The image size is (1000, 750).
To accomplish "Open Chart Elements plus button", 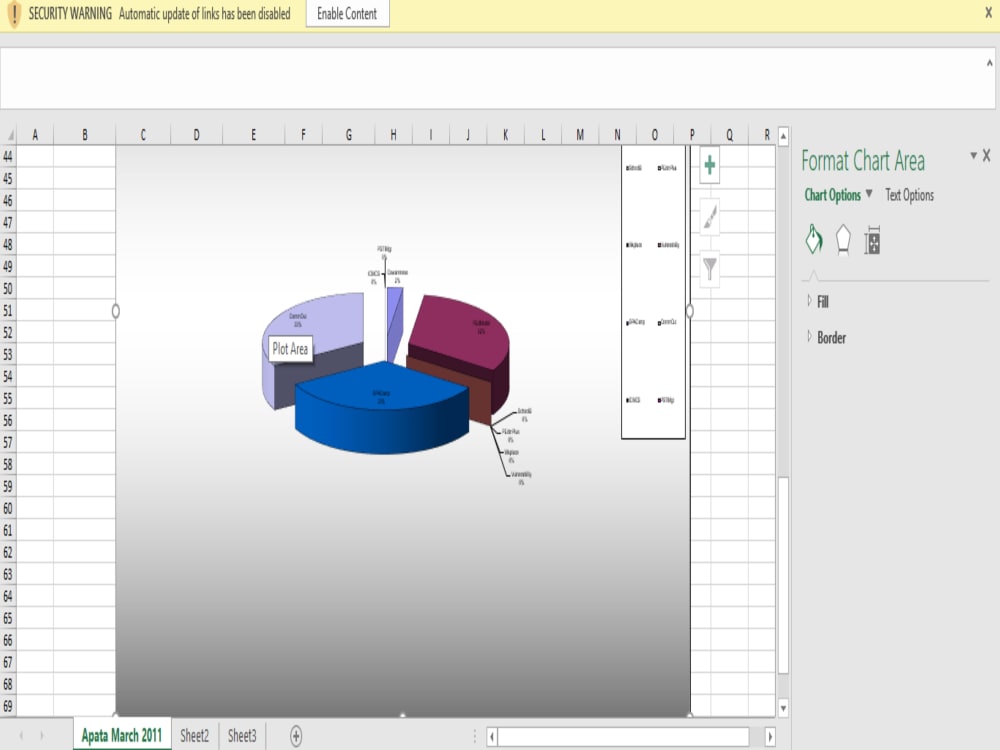I will pos(710,166).
